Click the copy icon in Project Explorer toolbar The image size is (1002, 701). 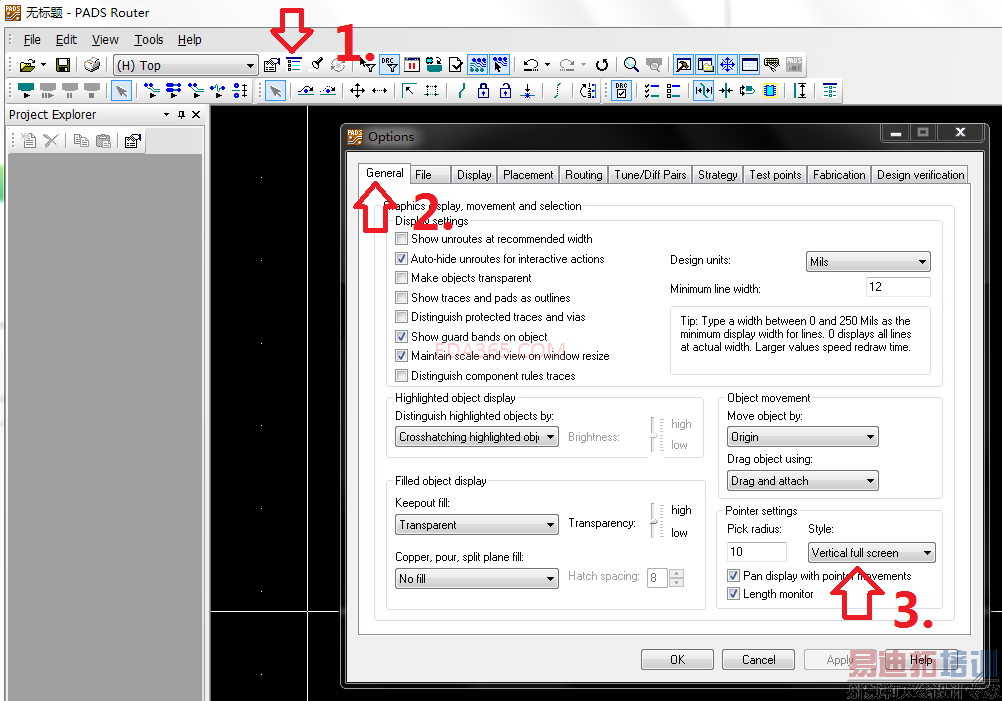click(81, 141)
